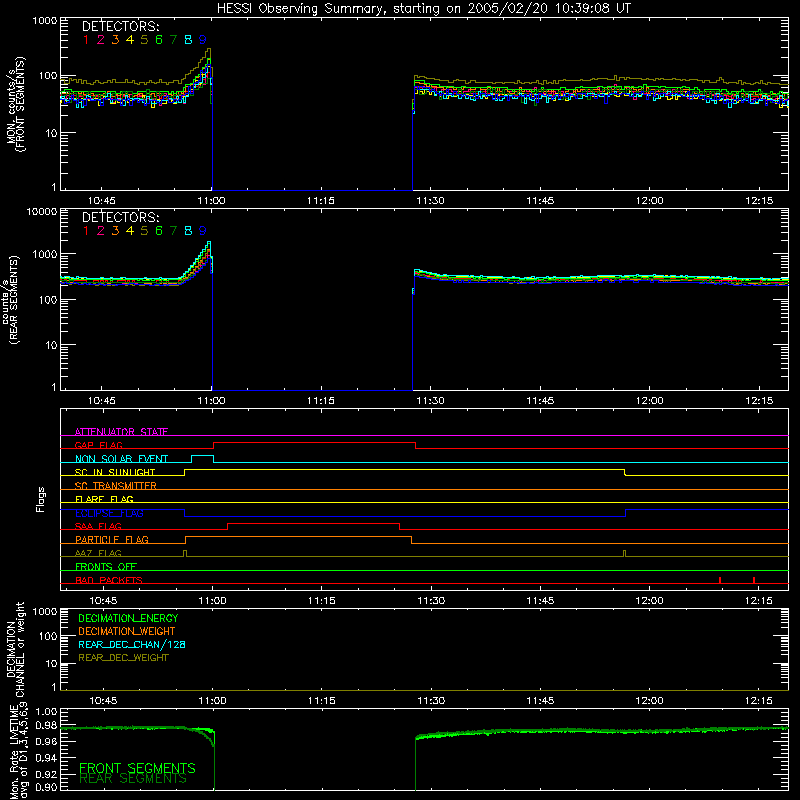800x800 pixels.
Task: Select orange detector 3 in front segments legend
Action: pyautogui.click(x=115, y=40)
